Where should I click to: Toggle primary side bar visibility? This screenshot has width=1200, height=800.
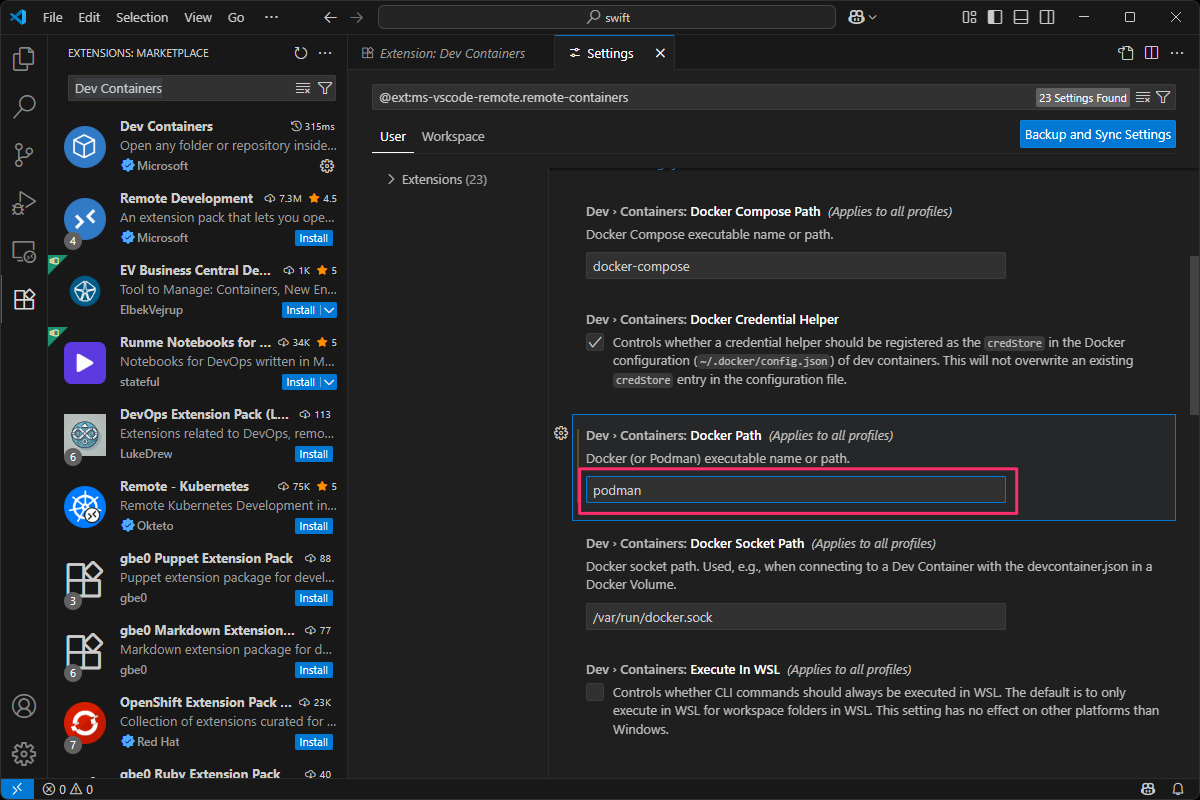[x=994, y=17]
